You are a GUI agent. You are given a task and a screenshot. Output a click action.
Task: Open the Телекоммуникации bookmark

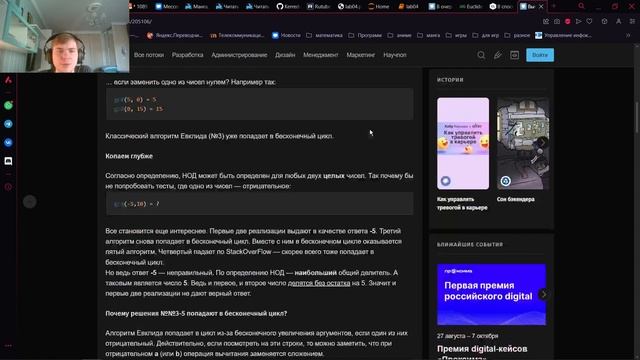pos(237,36)
